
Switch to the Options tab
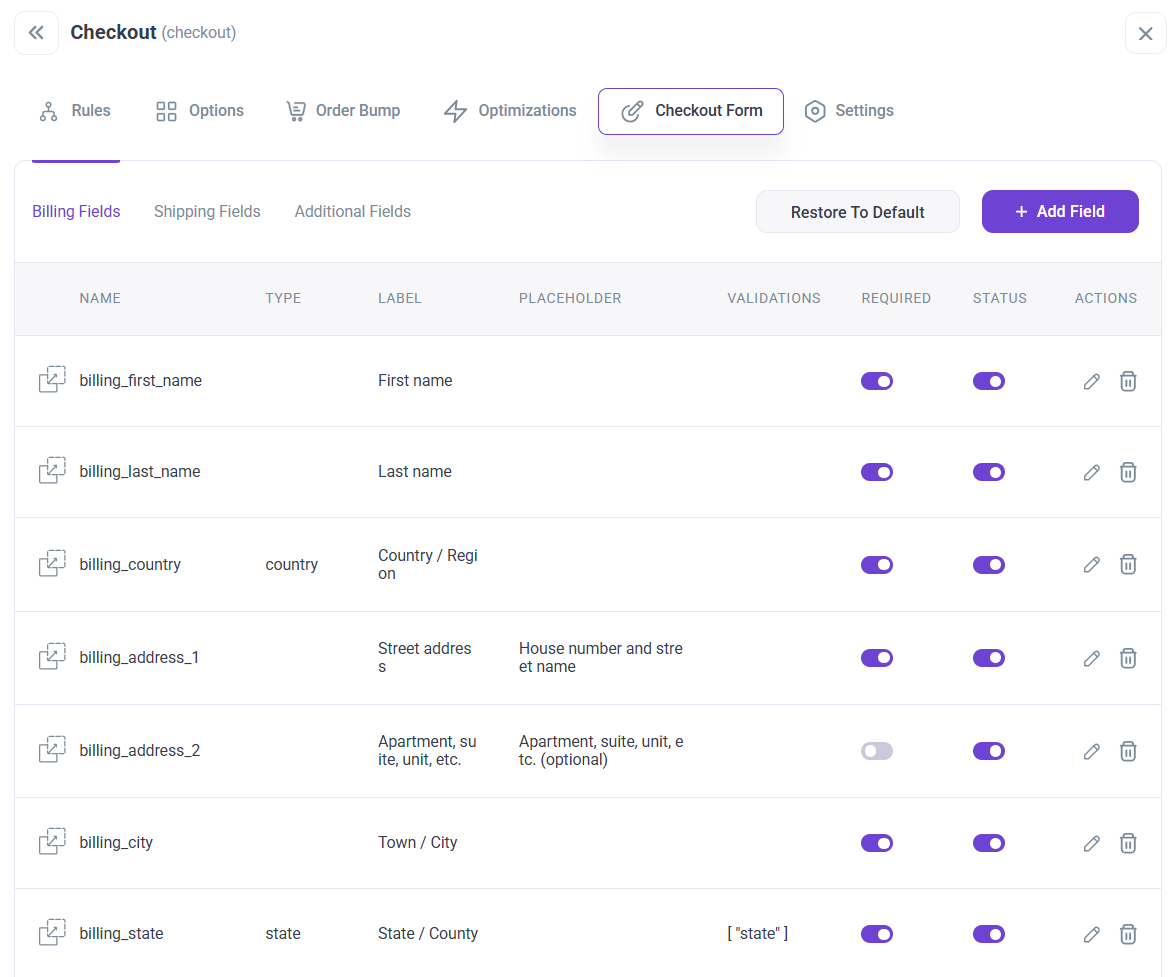click(x=200, y=111)
